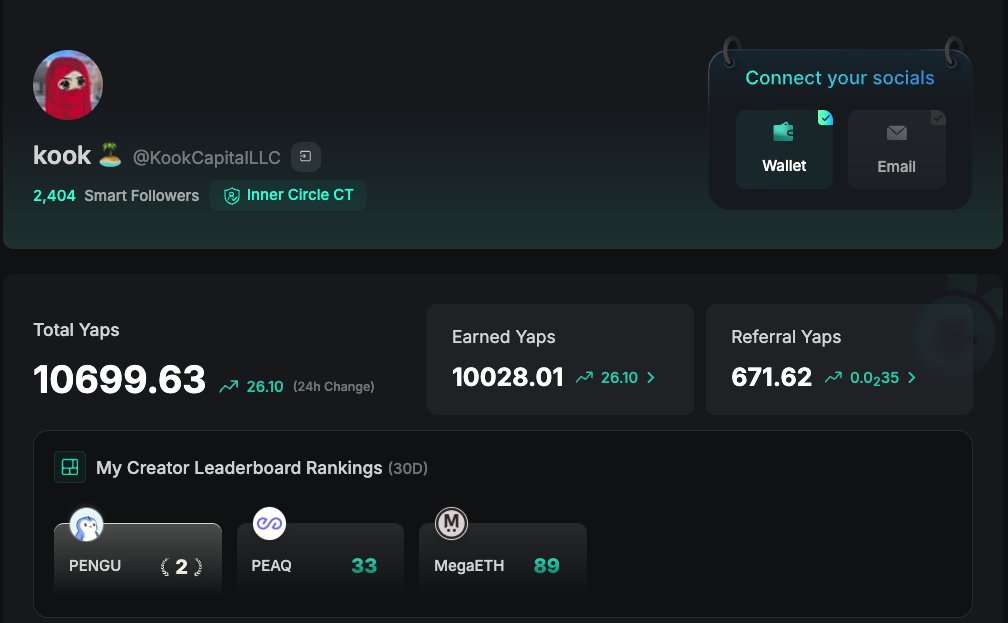
Task: Click the Total Yaps heading label
Action: (x=76, y=330)
